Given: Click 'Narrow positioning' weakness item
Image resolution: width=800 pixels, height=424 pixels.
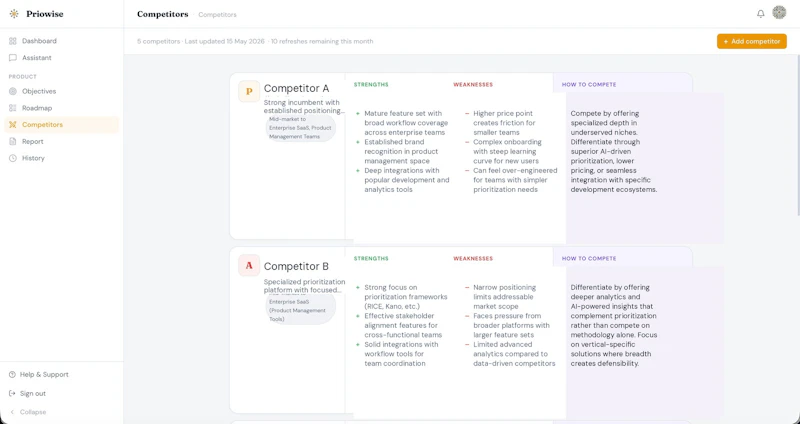Looking at the screenshot, I should 504,297.
